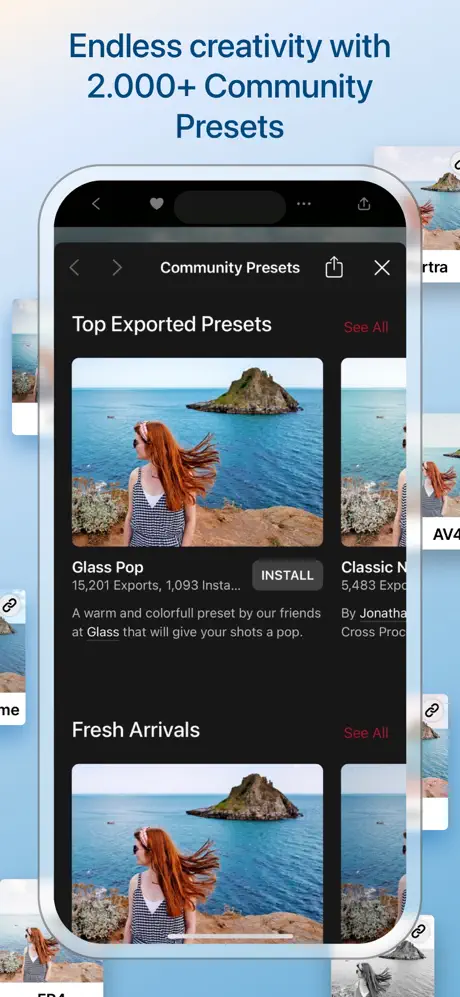Tap link icon on left side card
The width and height of the screenshot is (460, 997).
(10, 605)
